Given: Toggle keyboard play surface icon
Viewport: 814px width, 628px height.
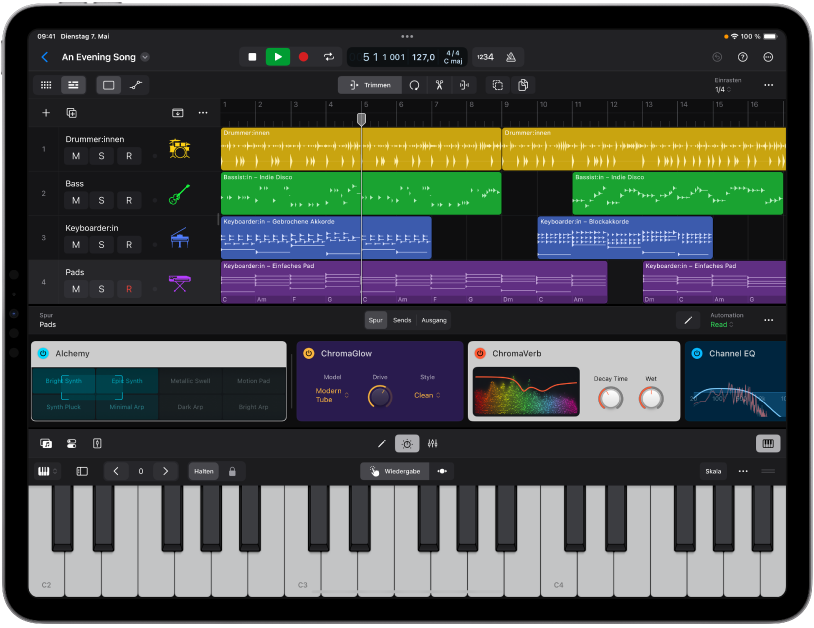Looking at the screenshot, I should pos(768,444).
